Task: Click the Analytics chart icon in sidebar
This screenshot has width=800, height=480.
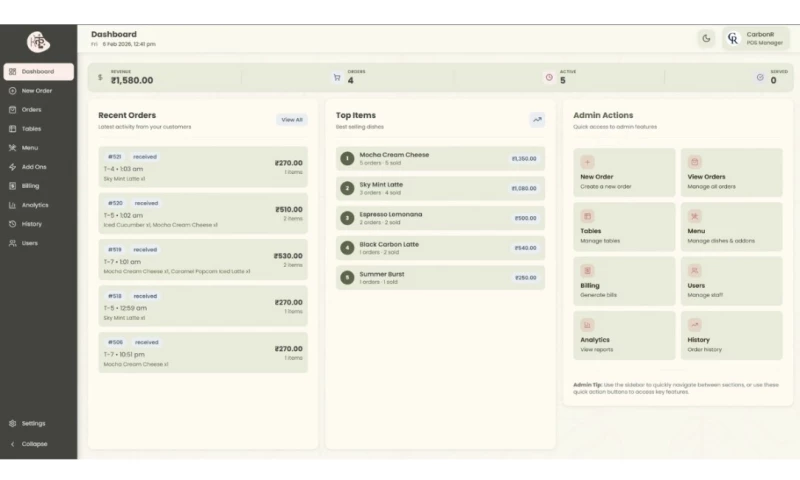Action: (x=12, y=205)
